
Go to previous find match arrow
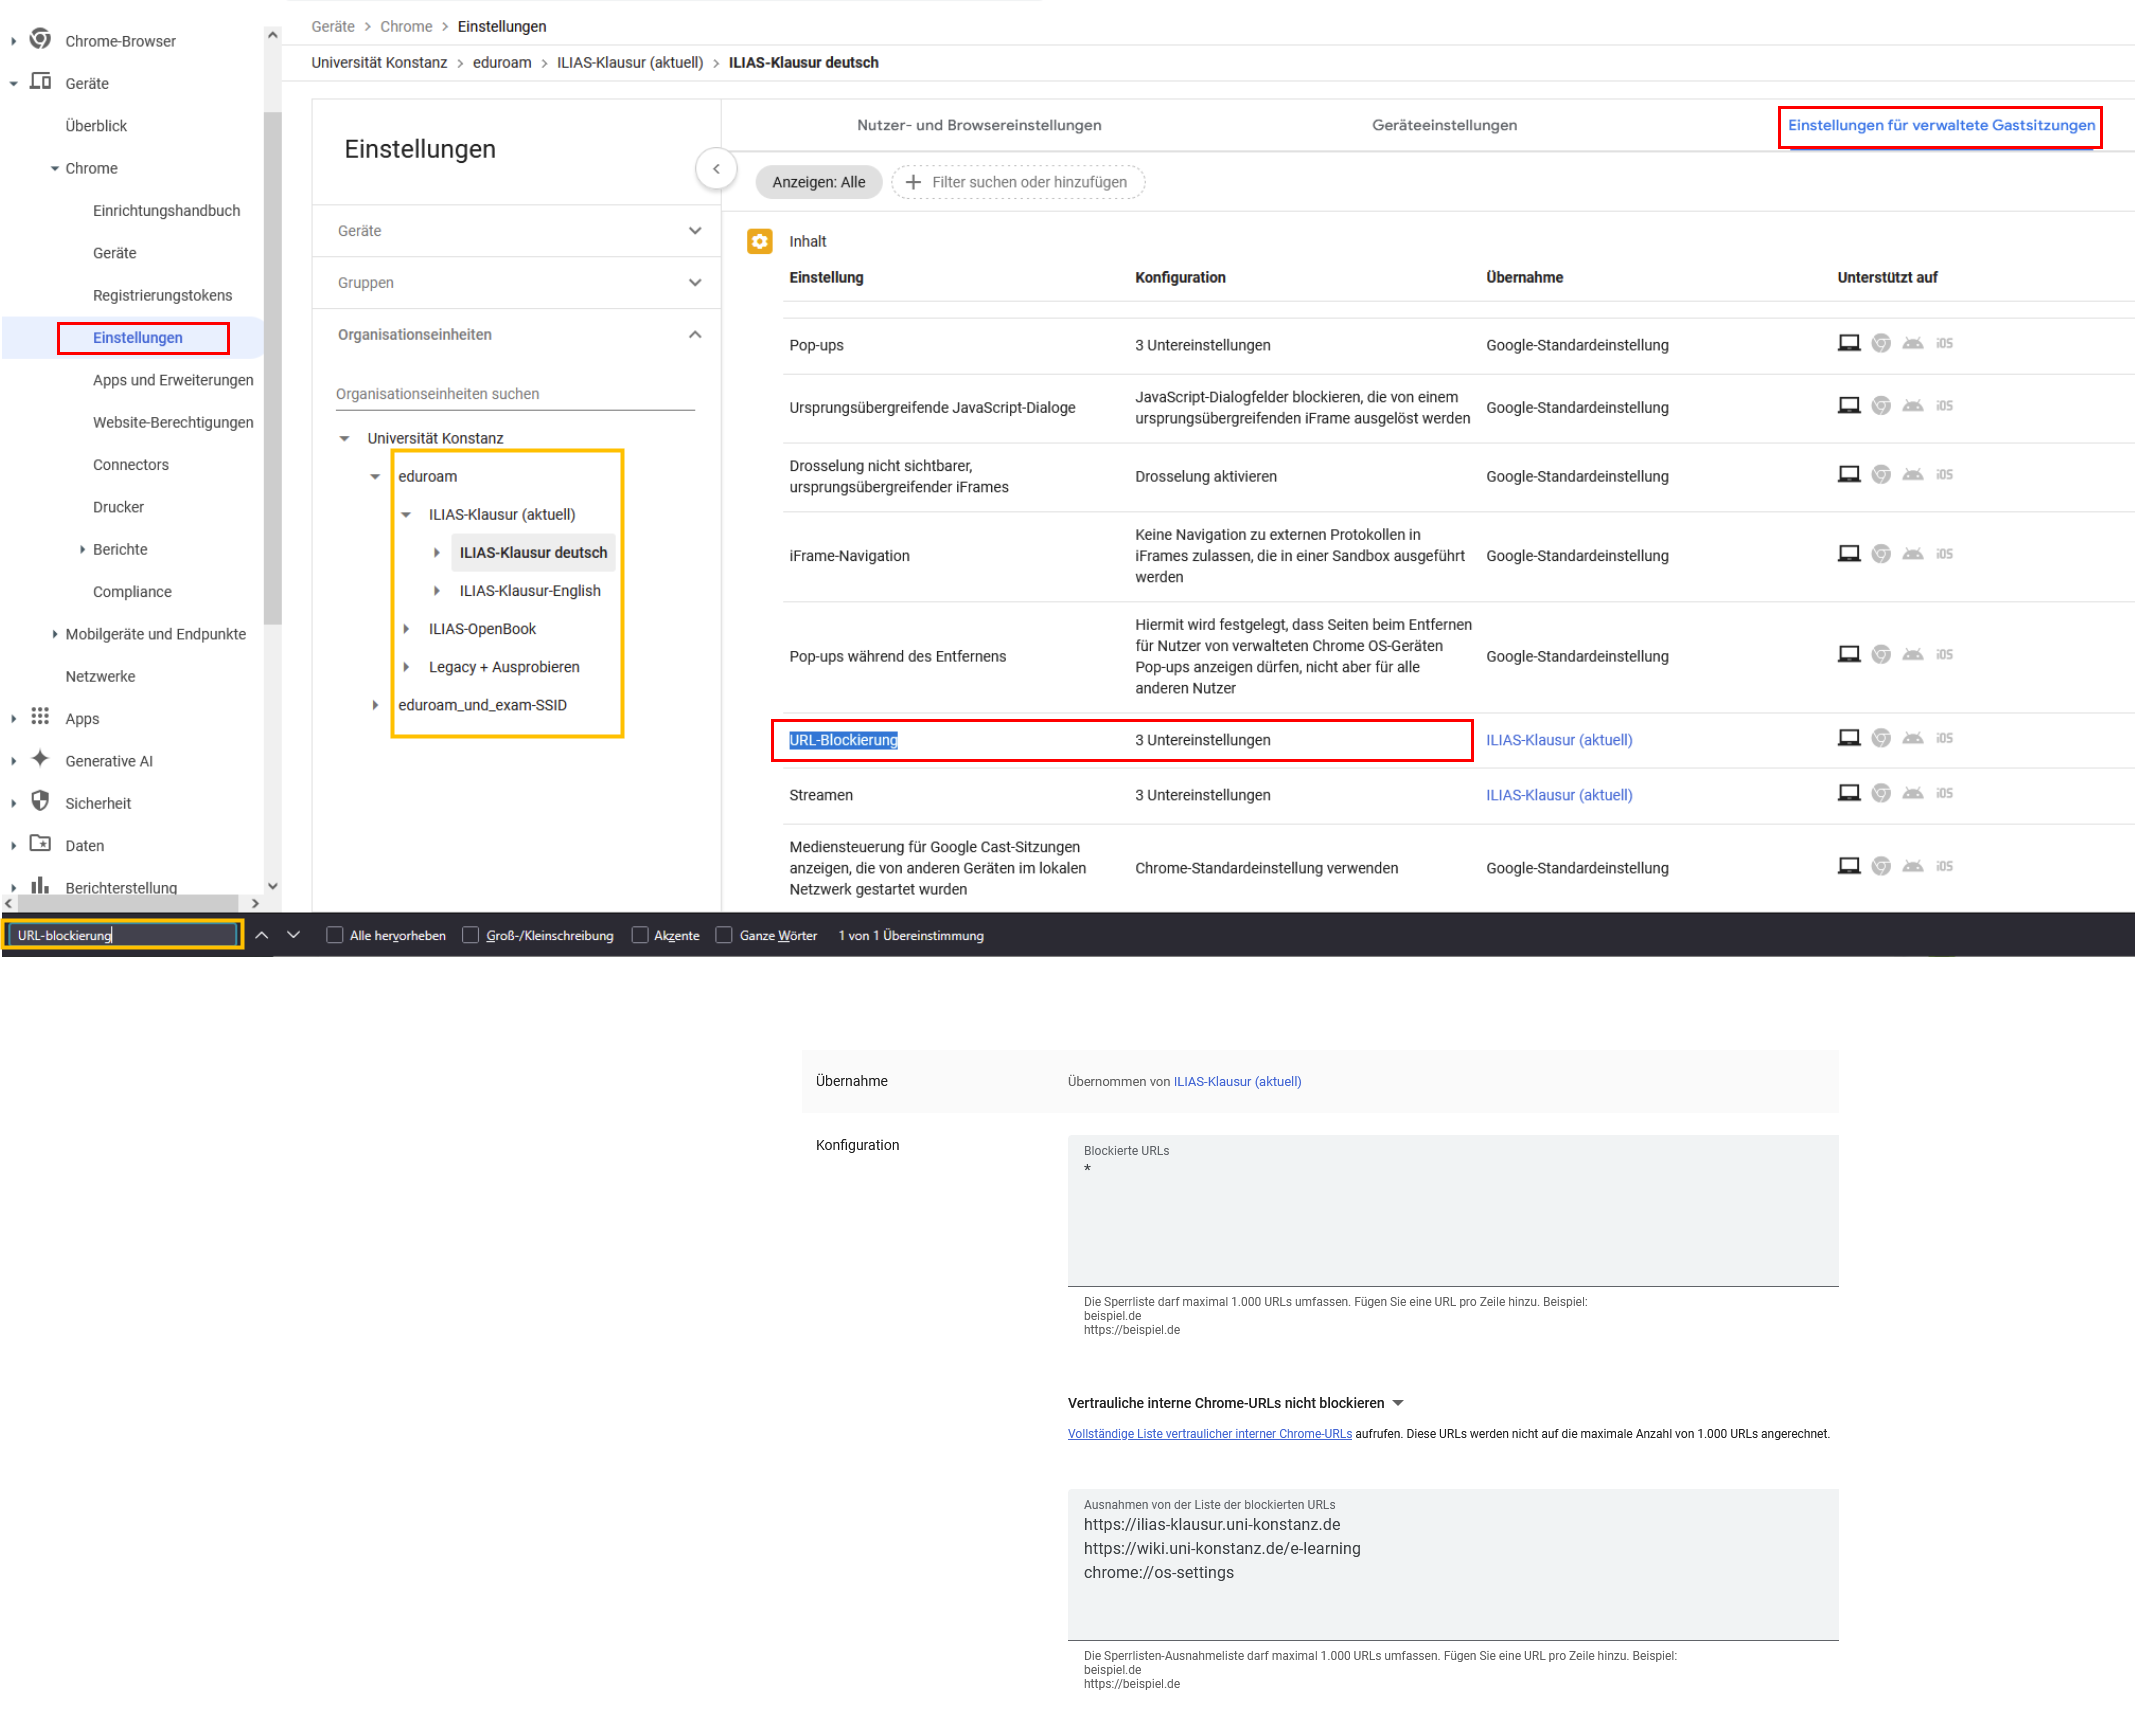click(x=262, y=935)
